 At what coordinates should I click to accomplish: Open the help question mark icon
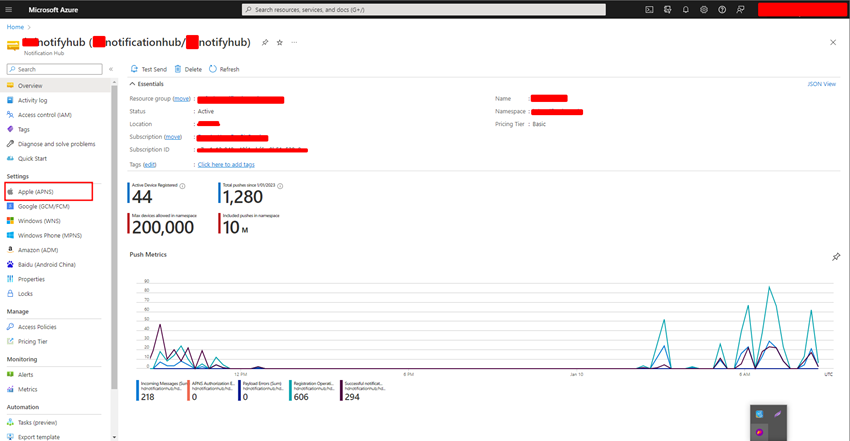(x=722, y=10)
